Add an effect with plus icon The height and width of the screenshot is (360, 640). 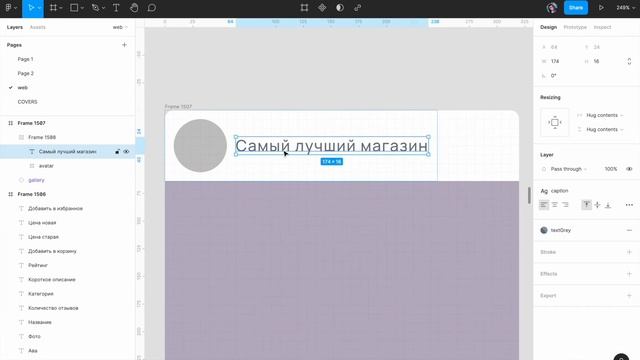629,274
